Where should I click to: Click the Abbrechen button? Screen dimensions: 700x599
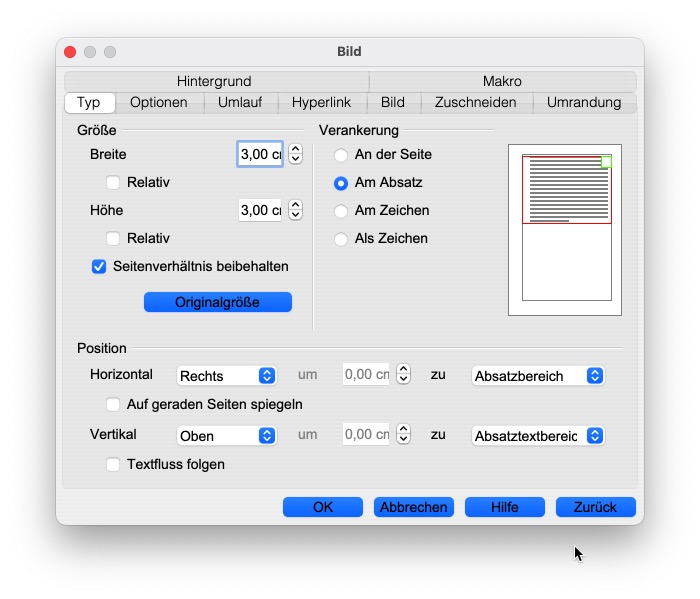pos(414,507)
